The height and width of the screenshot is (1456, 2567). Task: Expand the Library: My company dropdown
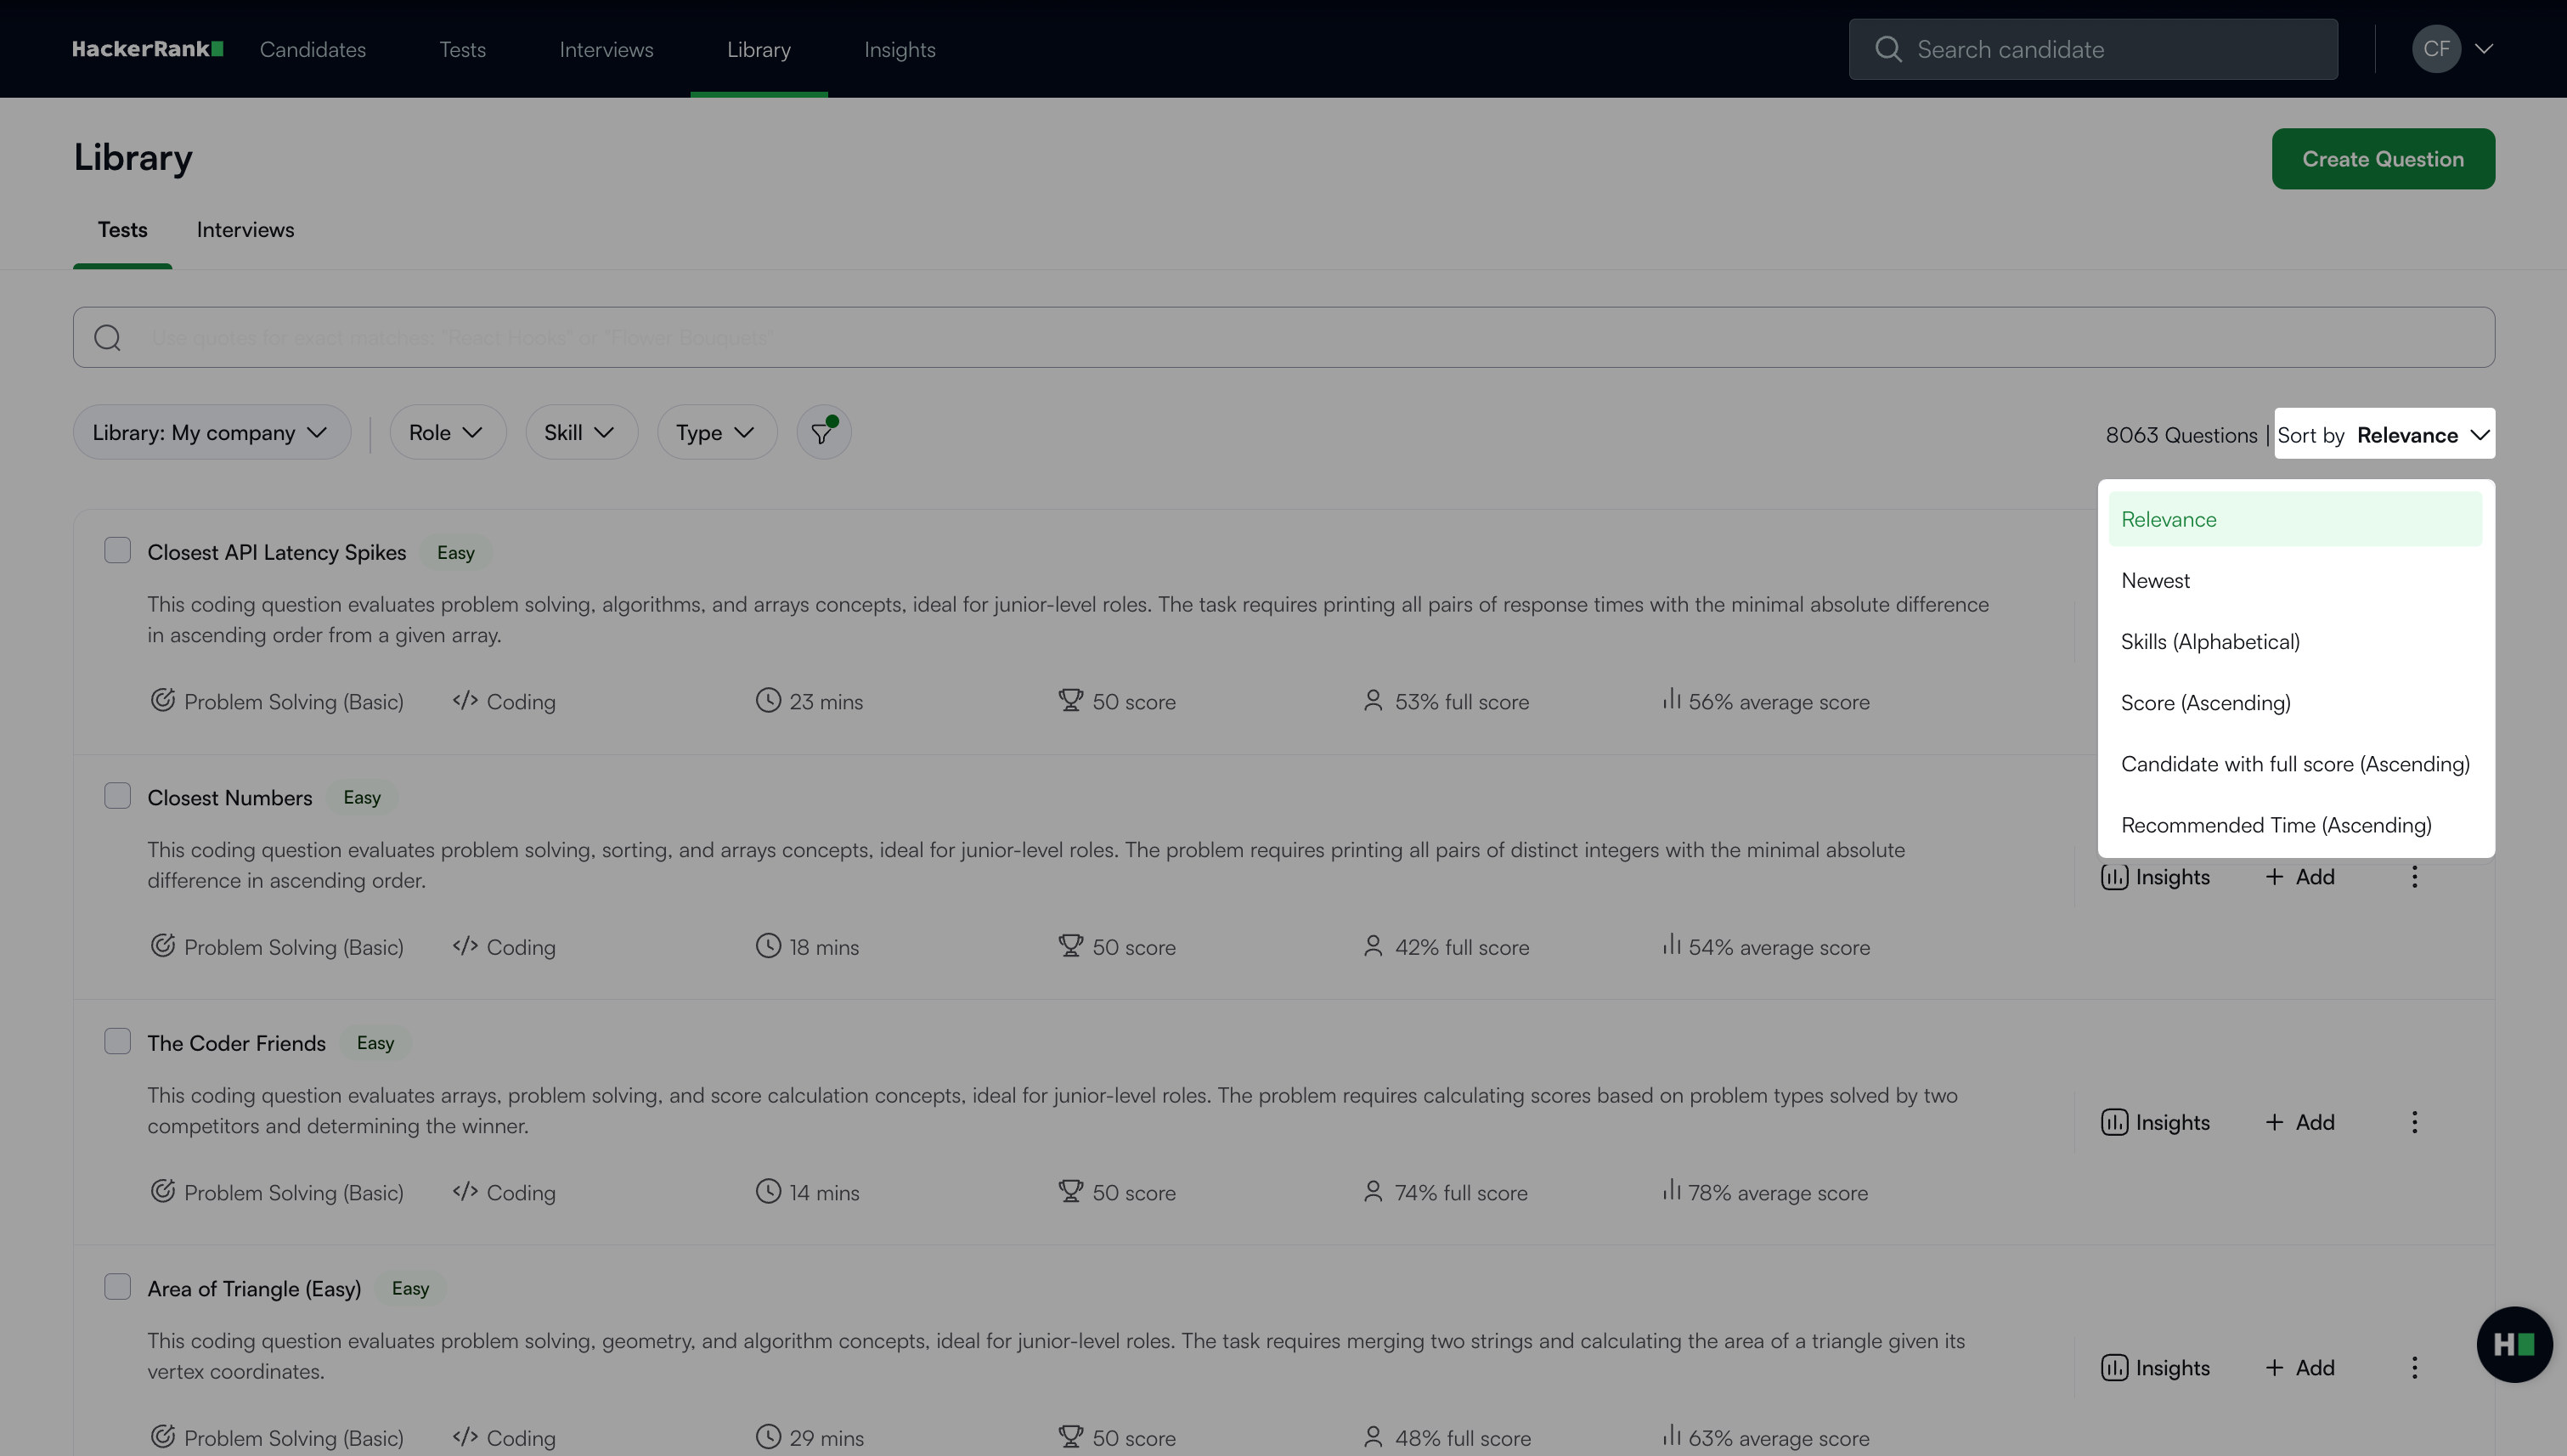(x=211, y=433)
